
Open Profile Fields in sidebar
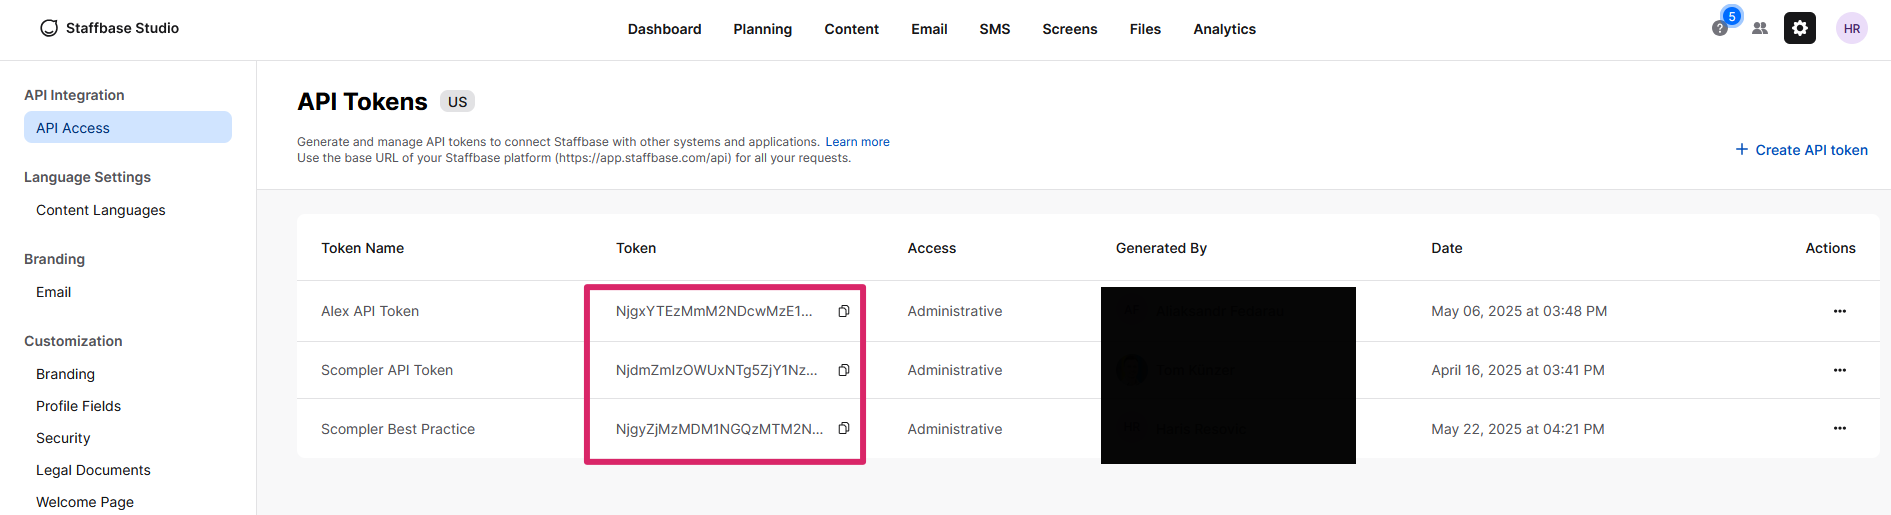pos(78,406)
